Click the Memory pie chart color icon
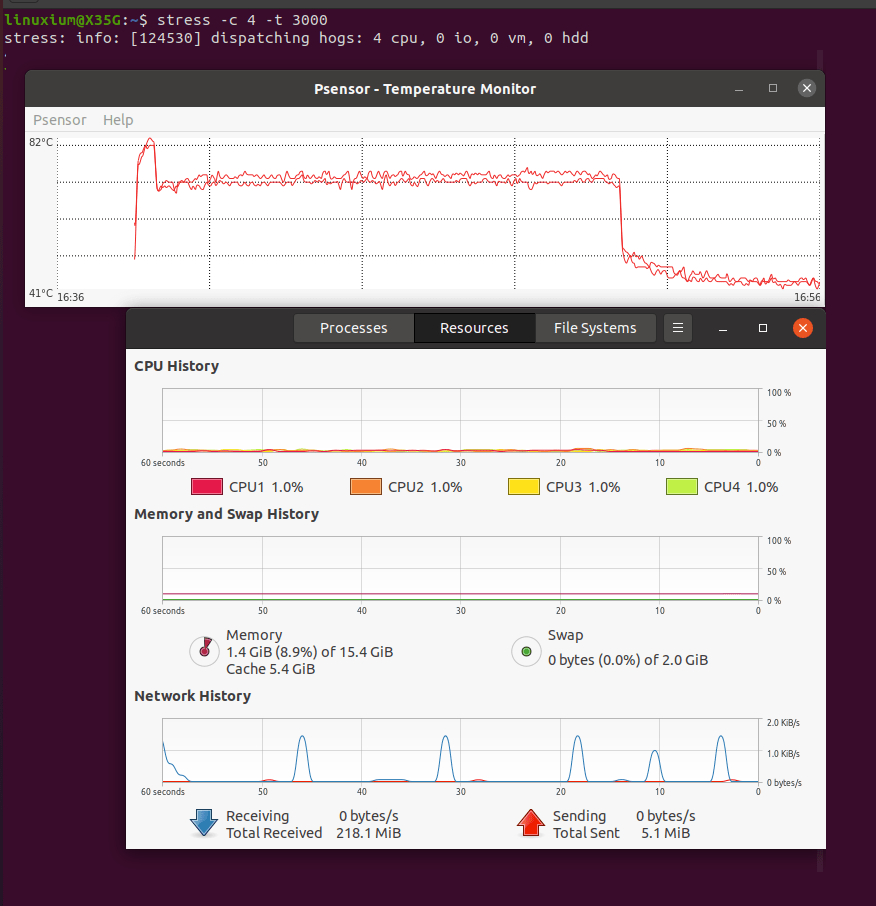This screenshot has height=906, width=876. [205, 651]
